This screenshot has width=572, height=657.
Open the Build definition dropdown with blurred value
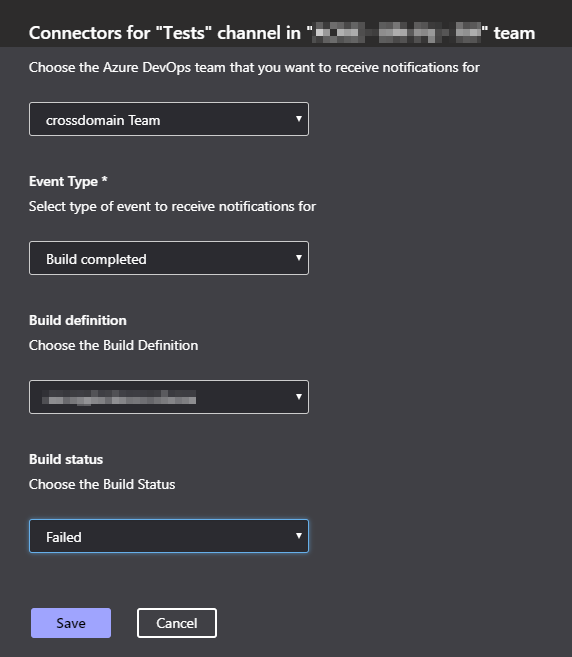point(169,397)
